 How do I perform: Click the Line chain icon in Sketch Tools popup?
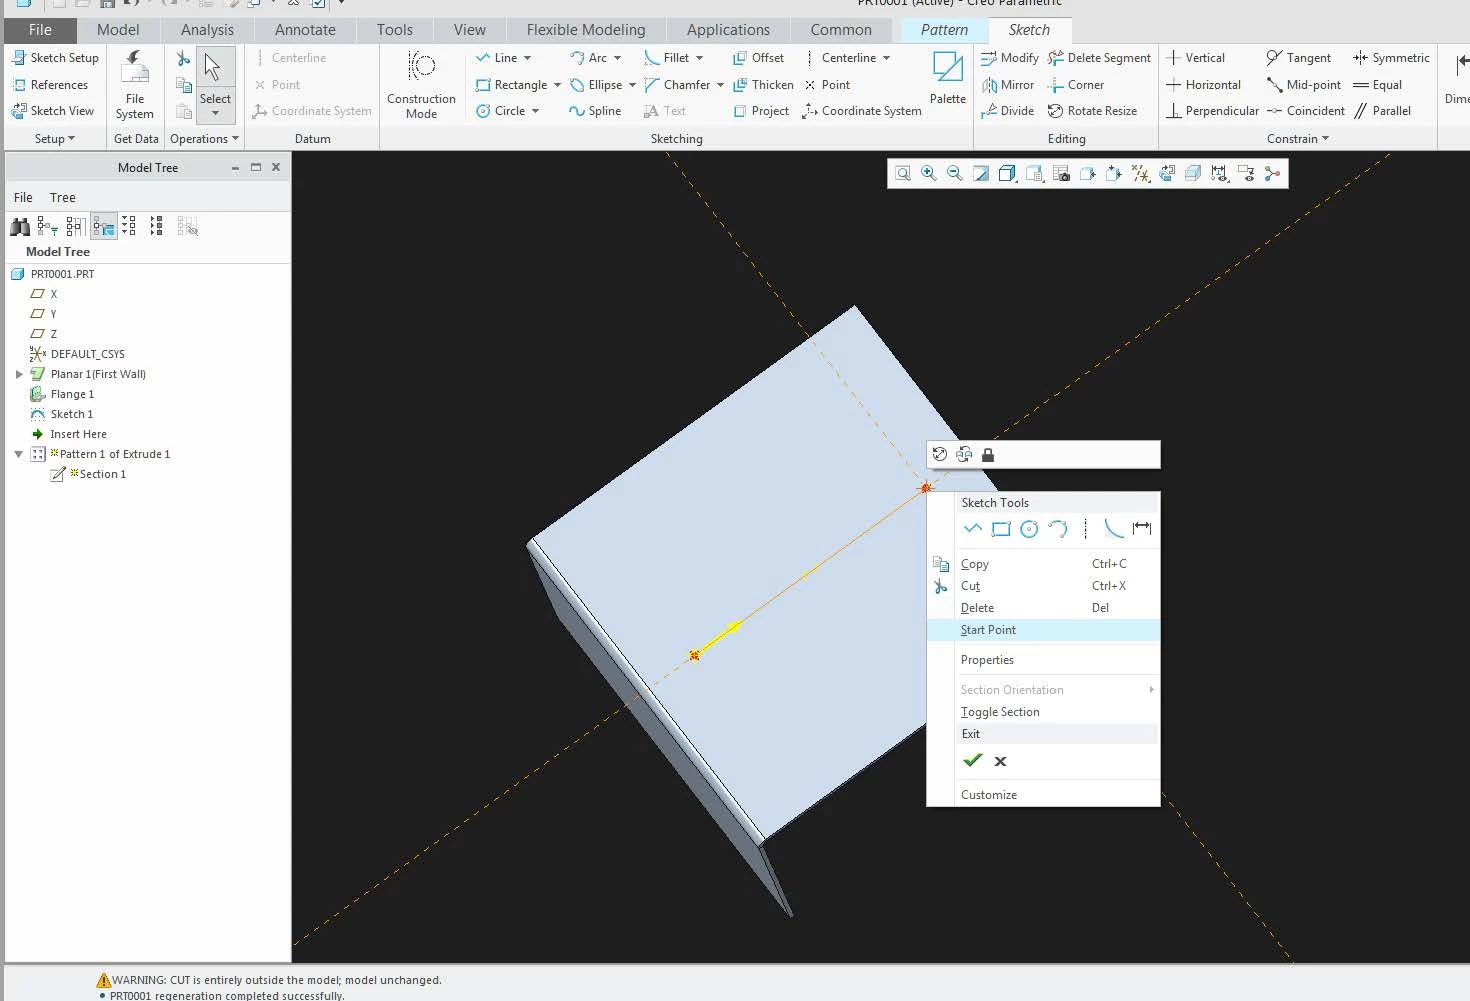[972, 529]
